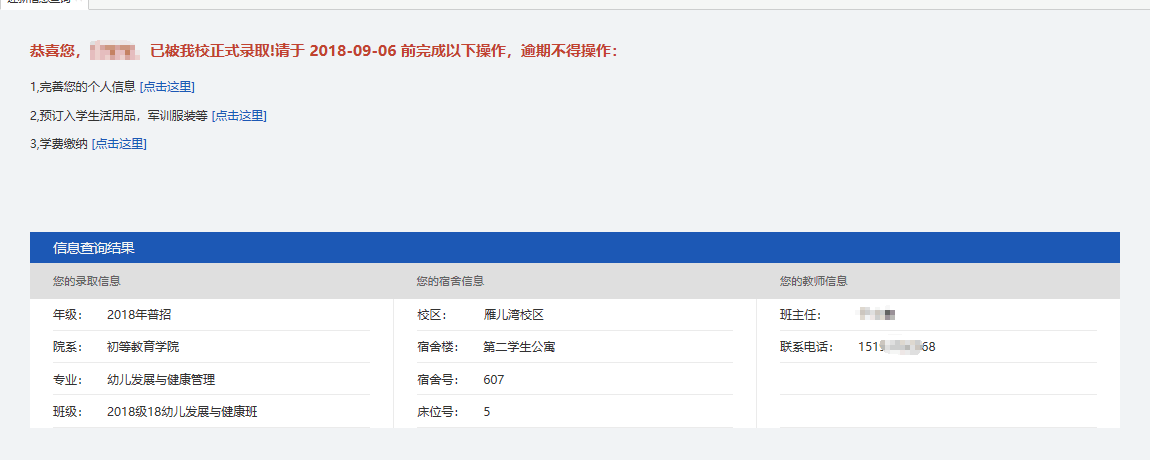1150x460 pixels.
Task: Select the 您的录取信息 column header
Action: (88, 282)
